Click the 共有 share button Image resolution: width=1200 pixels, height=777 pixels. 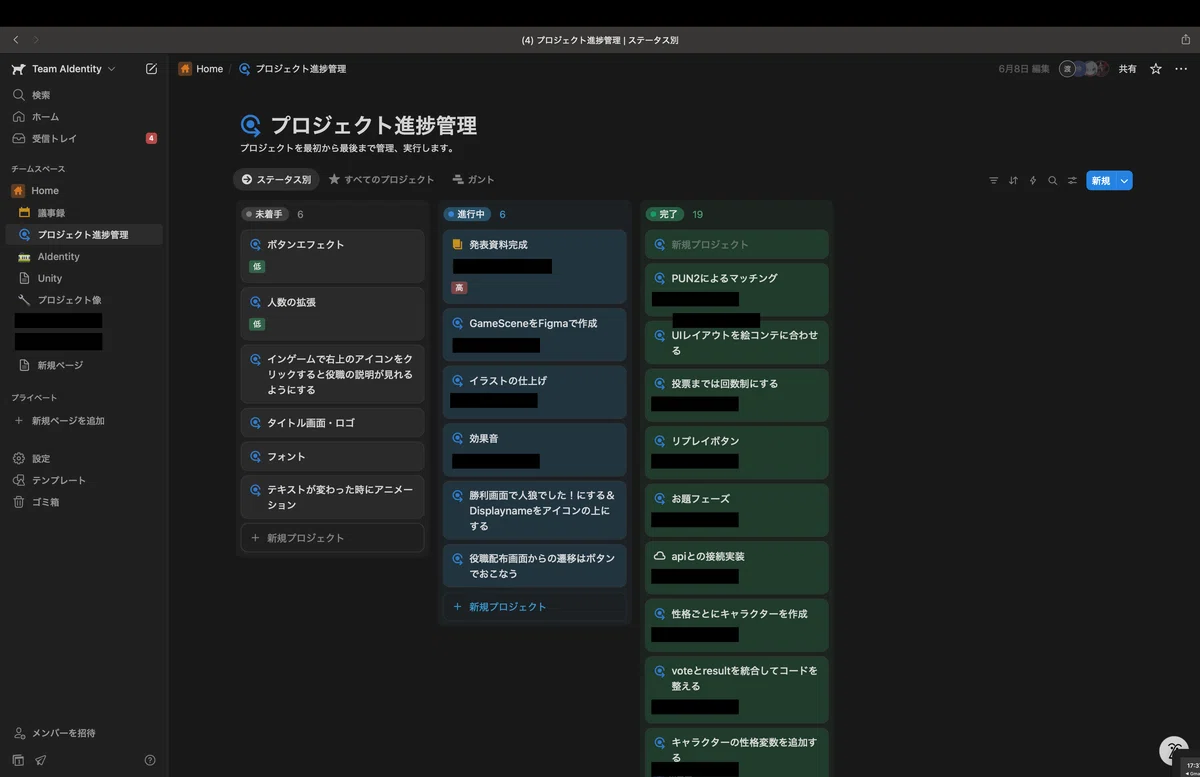(1127, 69)
